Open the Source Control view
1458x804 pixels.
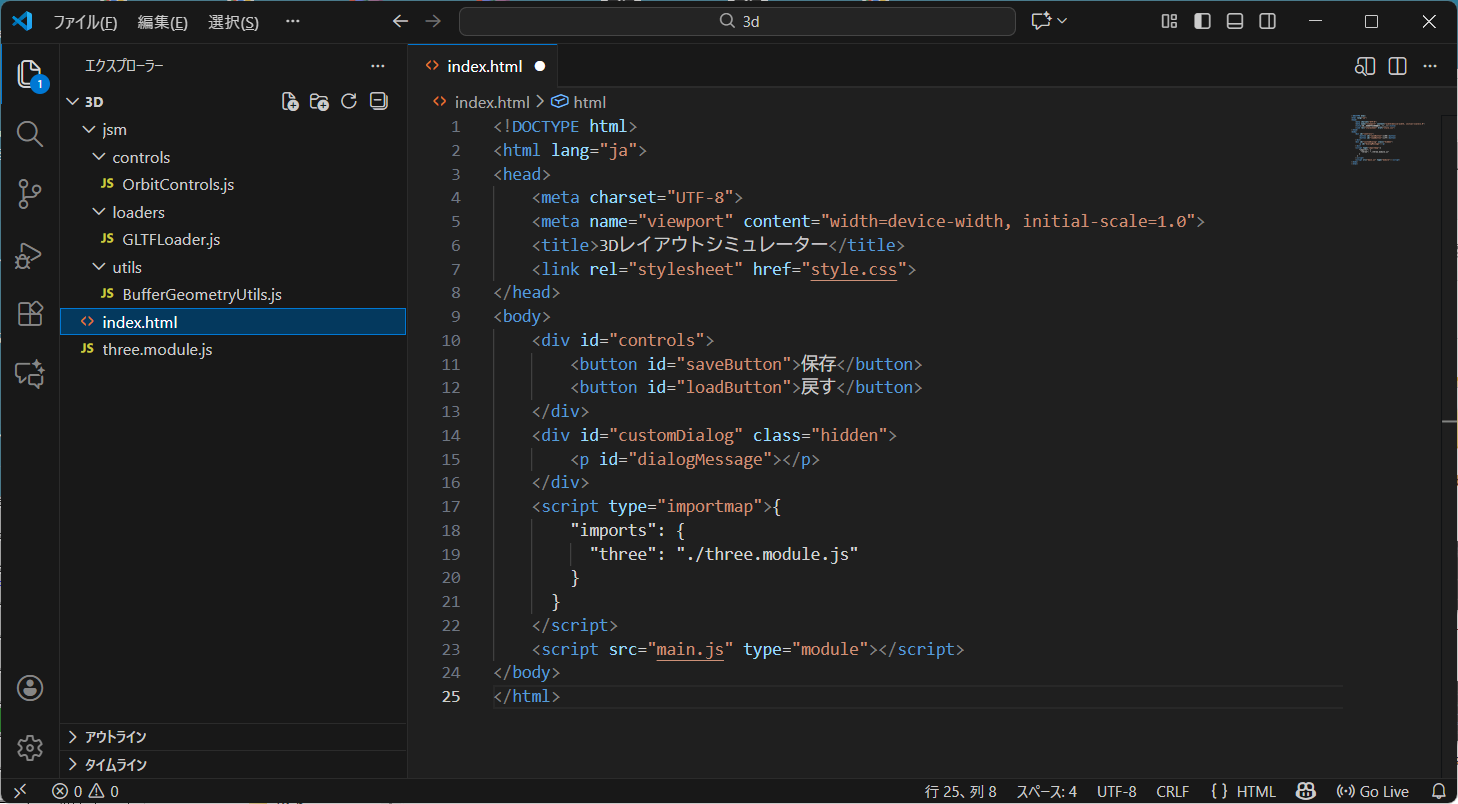pos(29,194)
